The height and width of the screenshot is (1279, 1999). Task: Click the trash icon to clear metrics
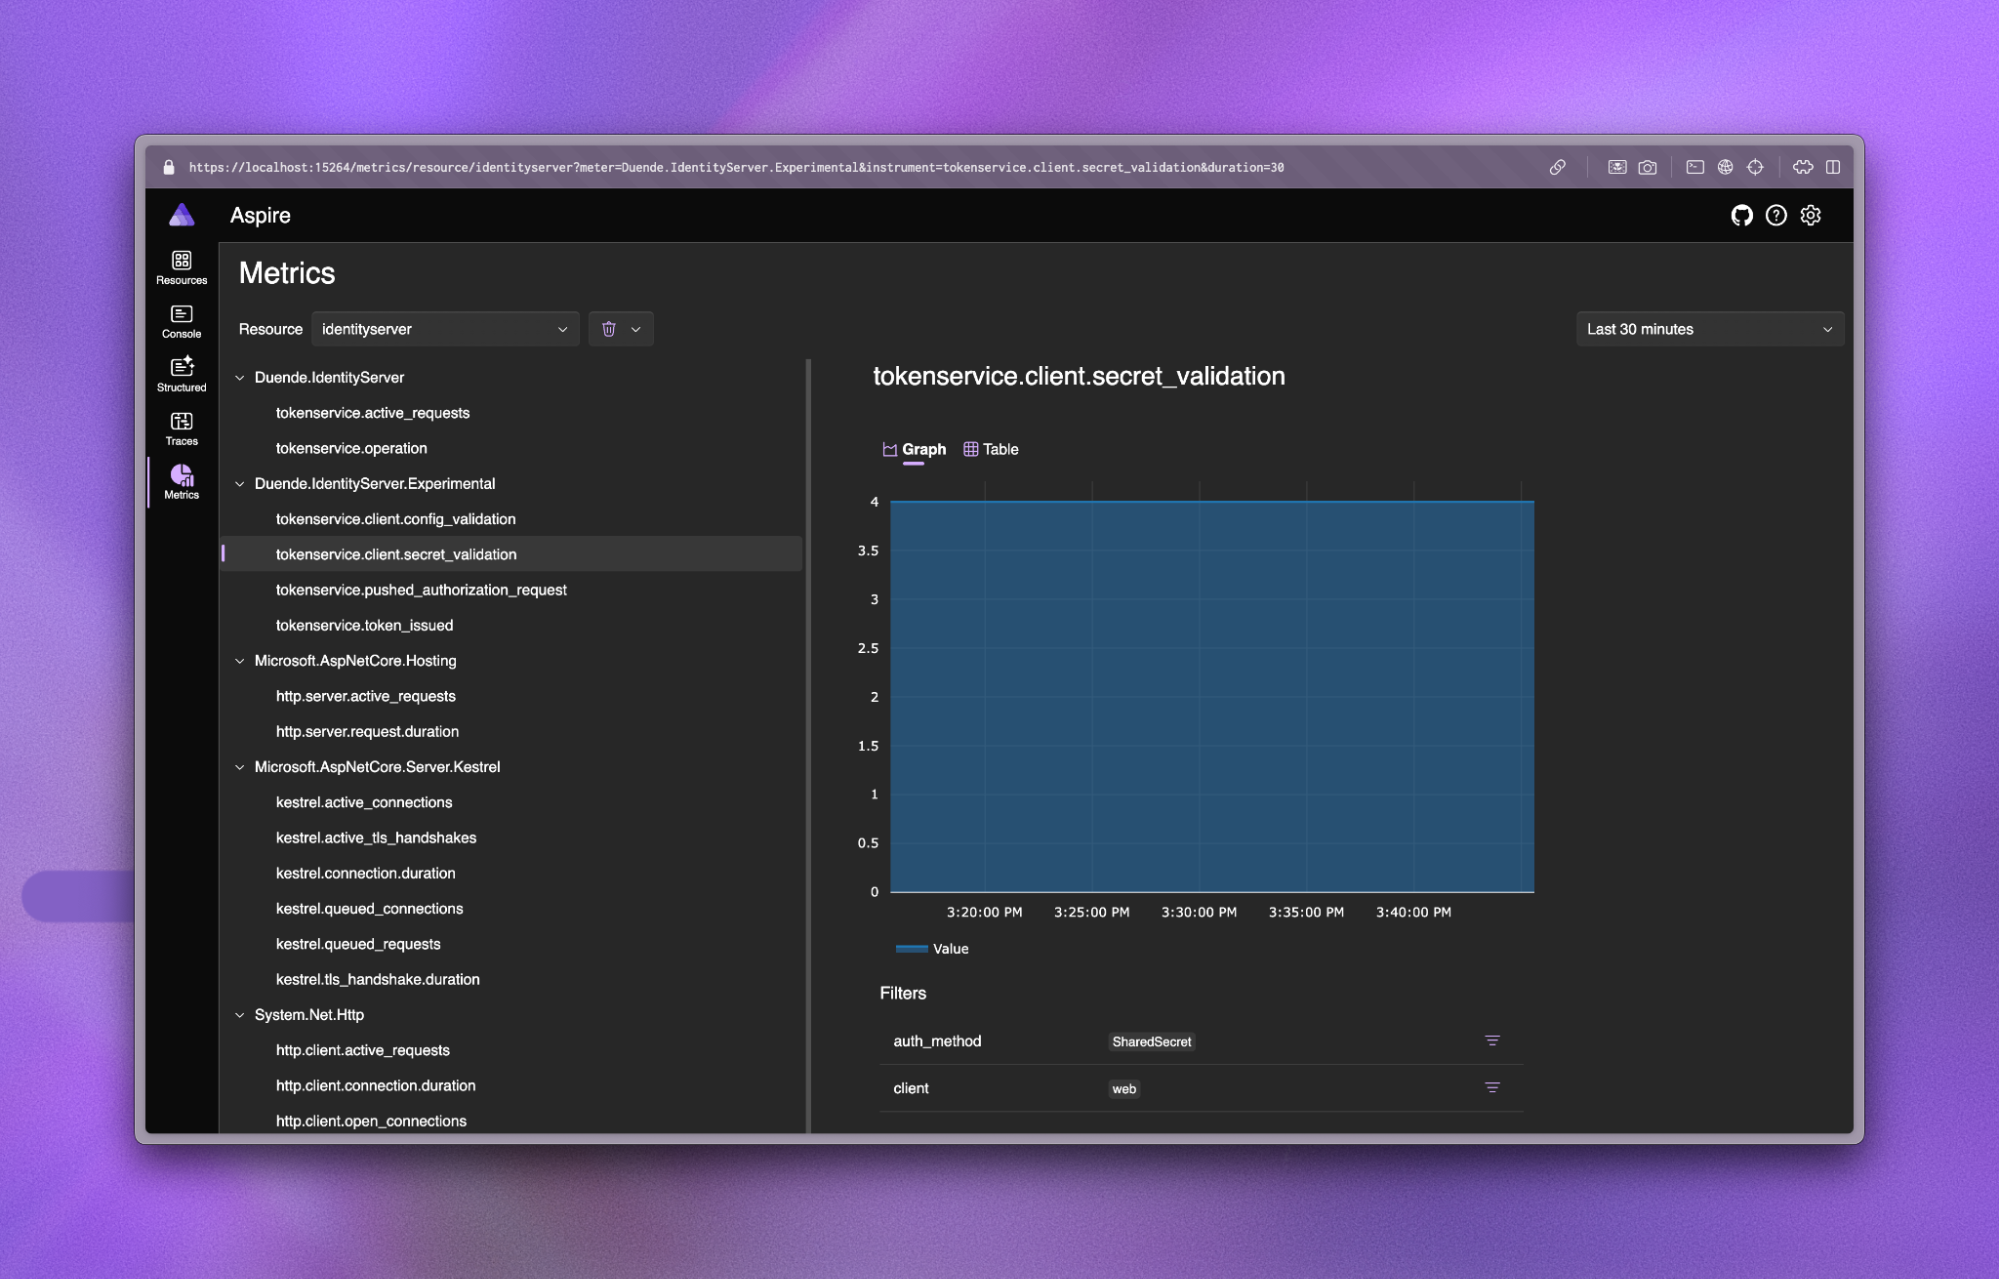click(608, 329)
